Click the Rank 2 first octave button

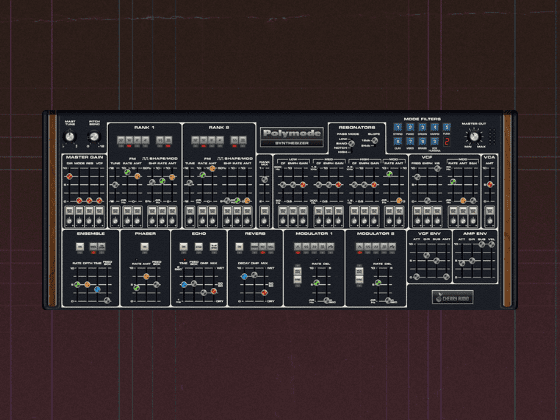pyautogui.click(x=195, y=140)
